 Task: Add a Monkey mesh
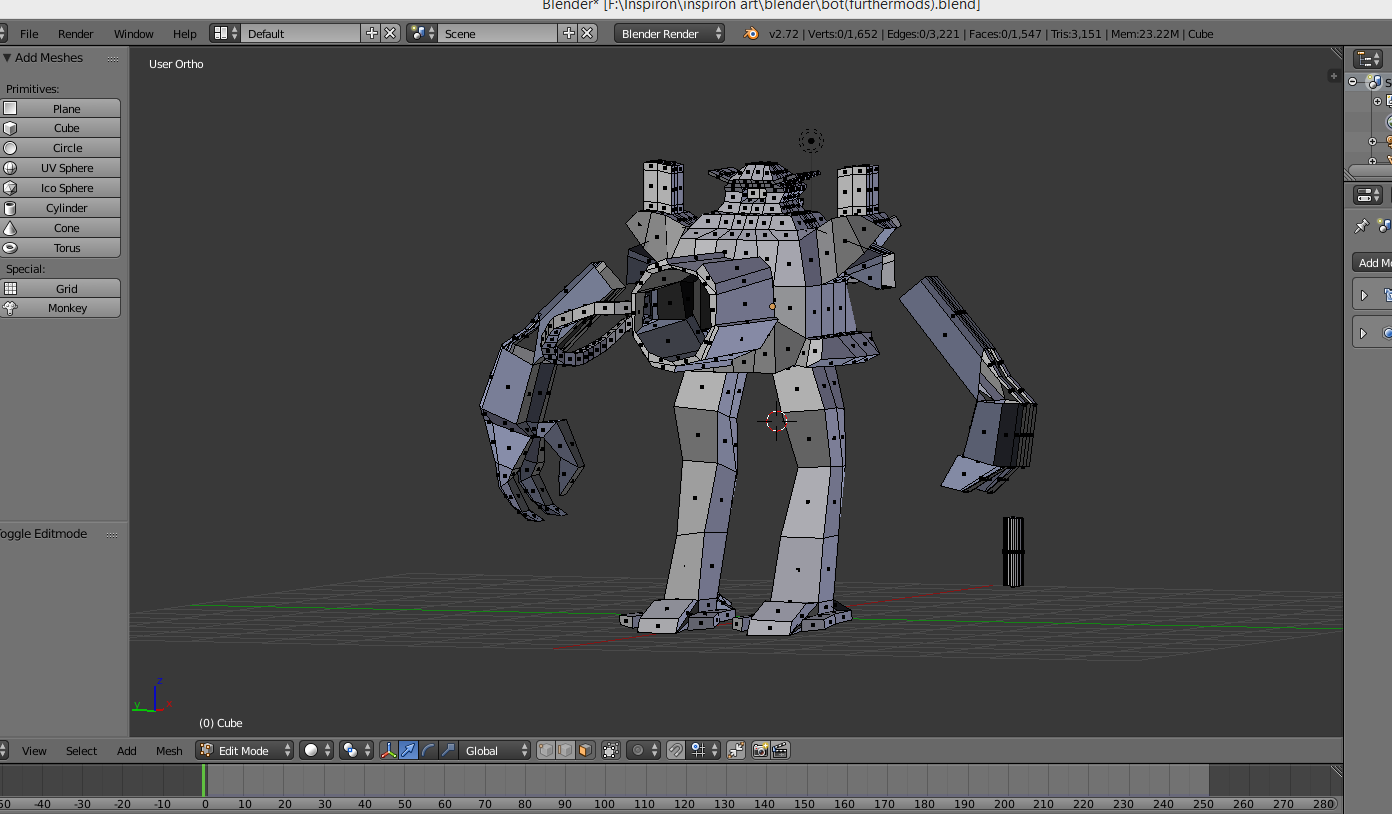coord(66,308)
